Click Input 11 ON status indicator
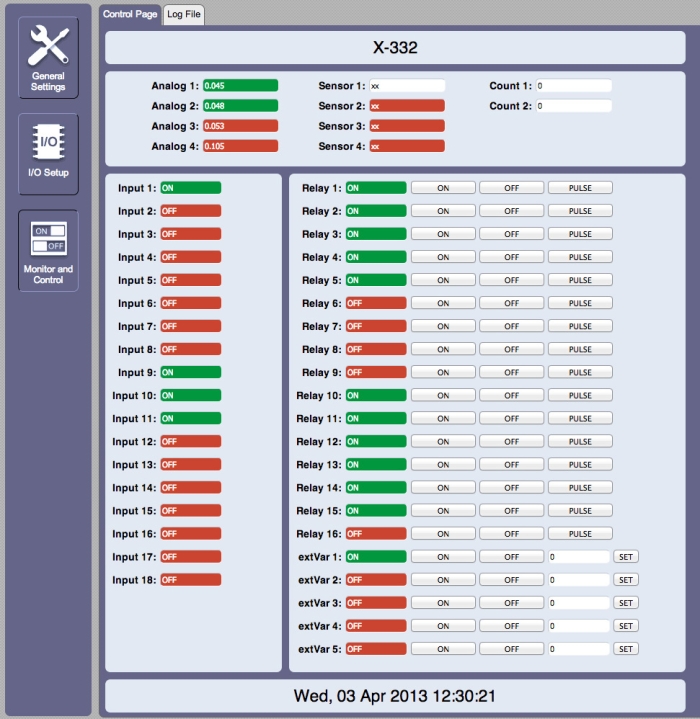 pyautogui.click(x=191, y=418)
